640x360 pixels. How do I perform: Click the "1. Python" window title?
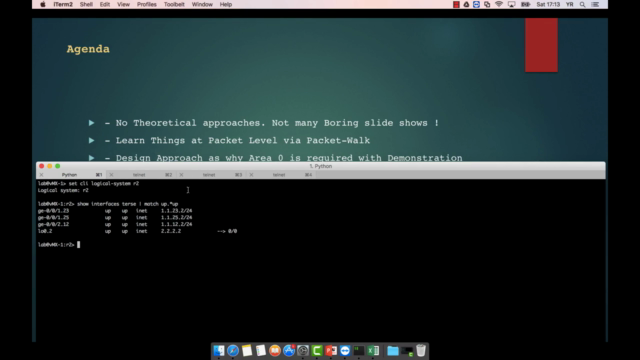320,166
